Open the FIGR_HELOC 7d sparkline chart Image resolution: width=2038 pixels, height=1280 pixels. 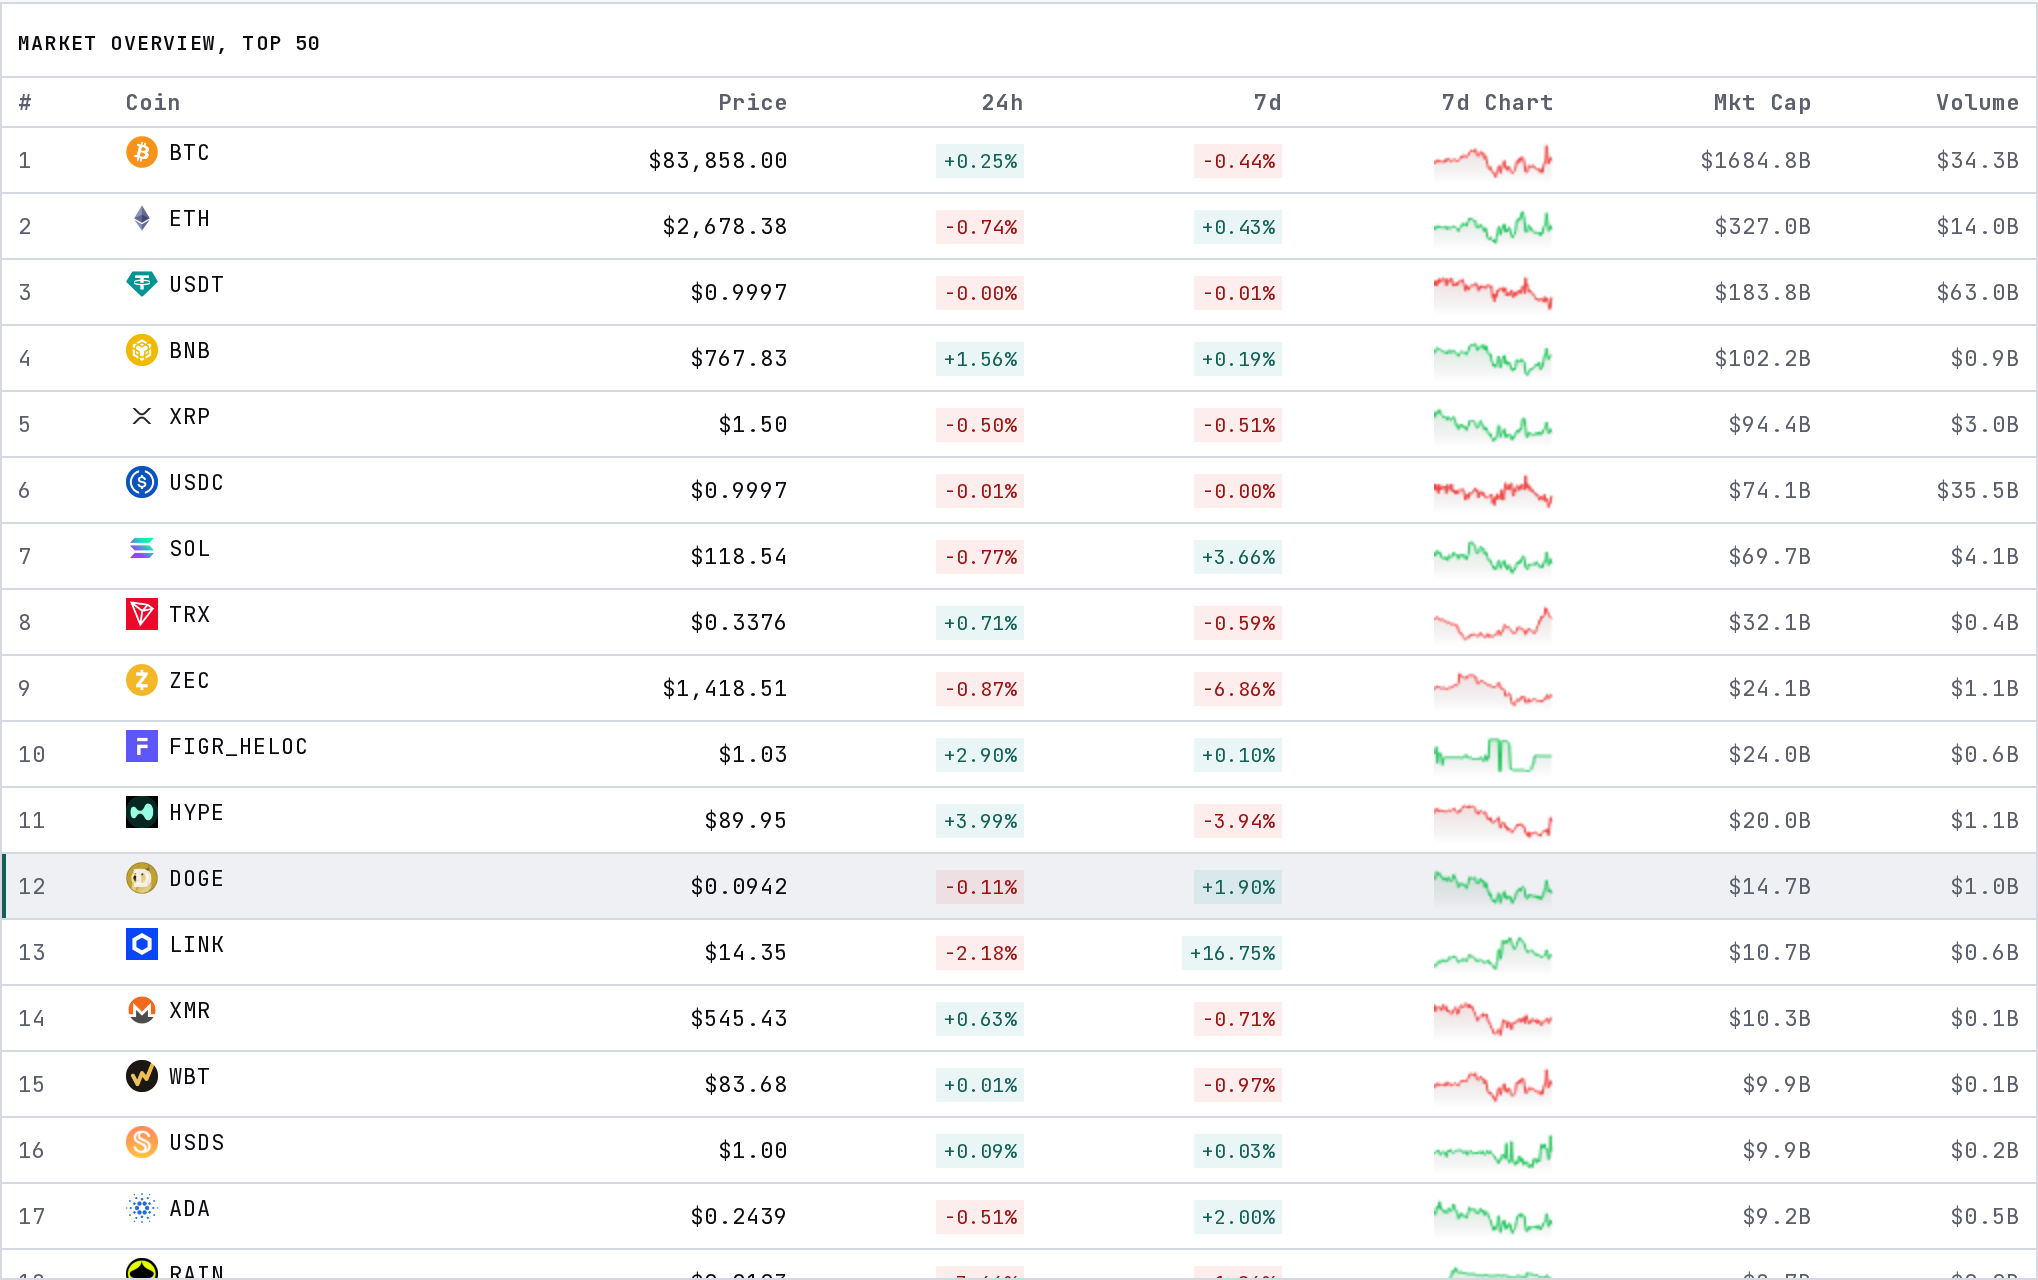[1493, 755]
